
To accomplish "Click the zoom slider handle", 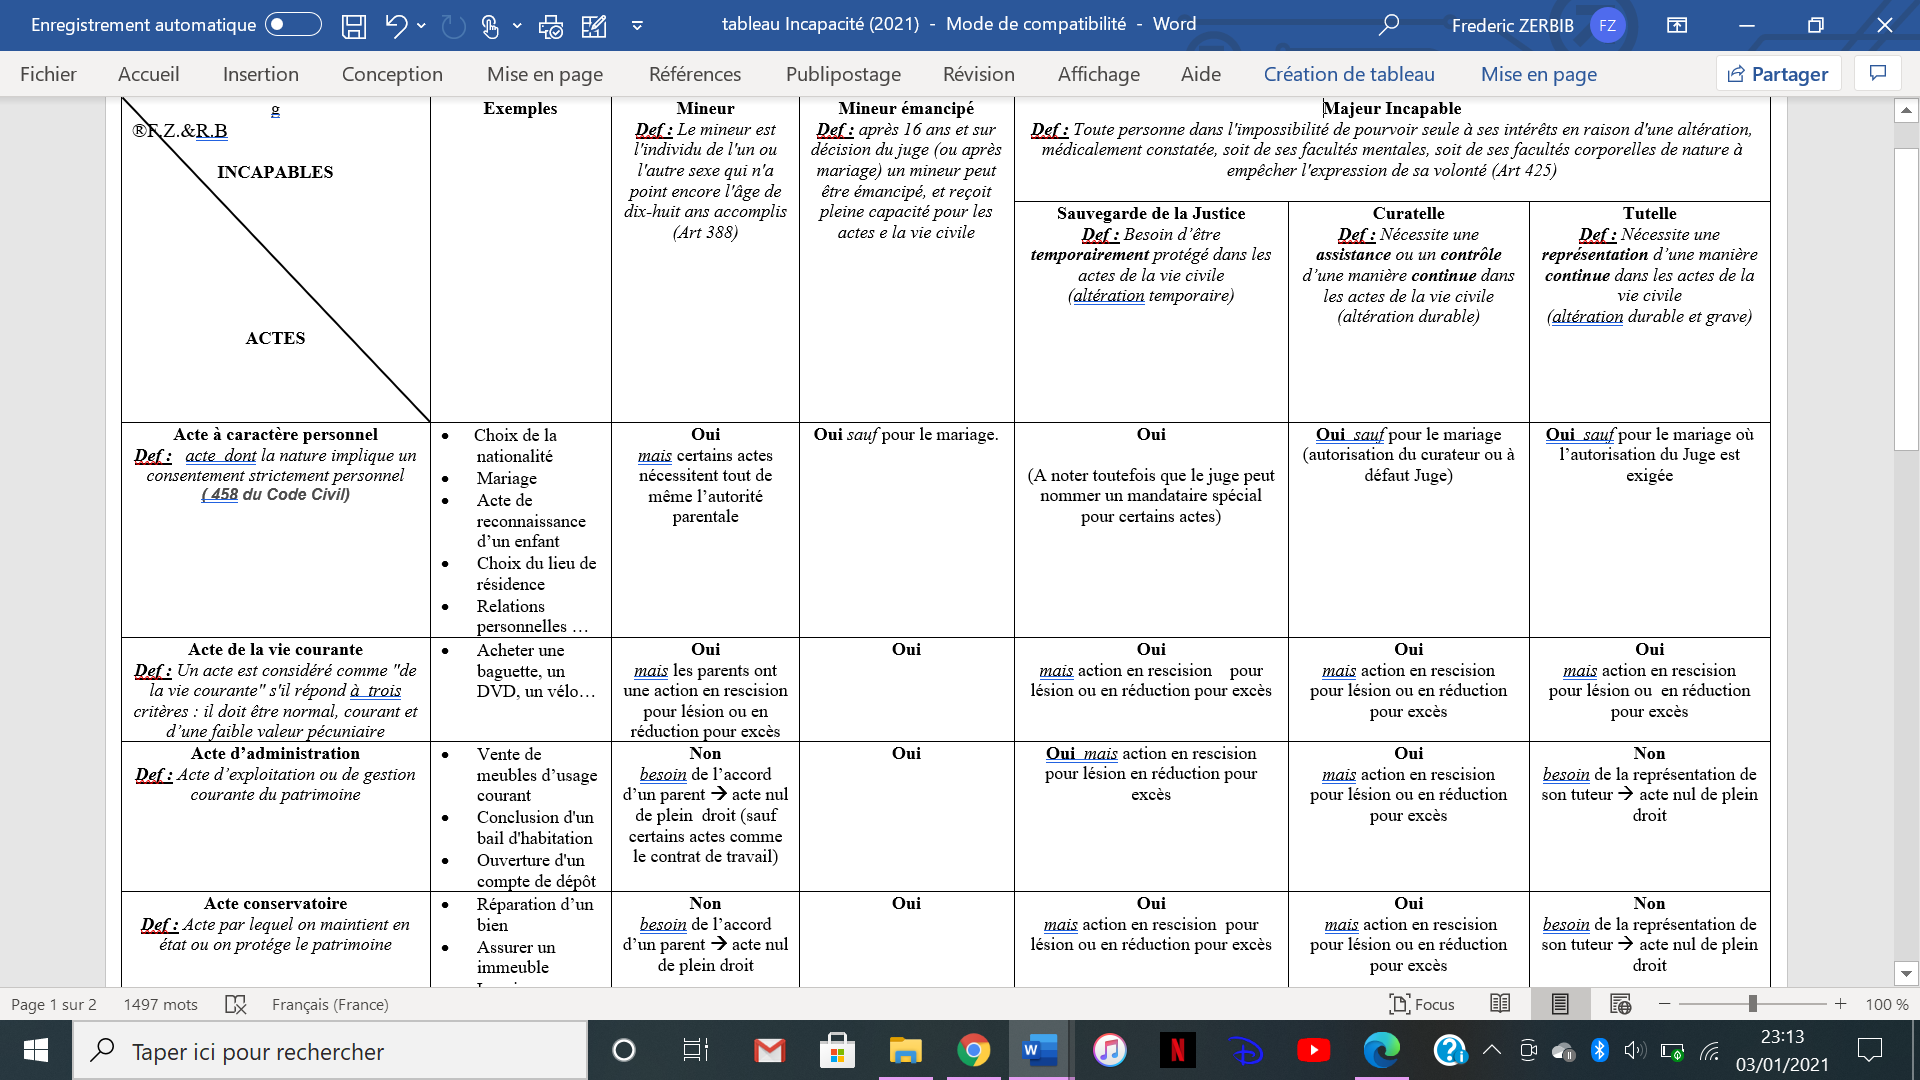I will pyautogui.click(x=1752, y=1004).
